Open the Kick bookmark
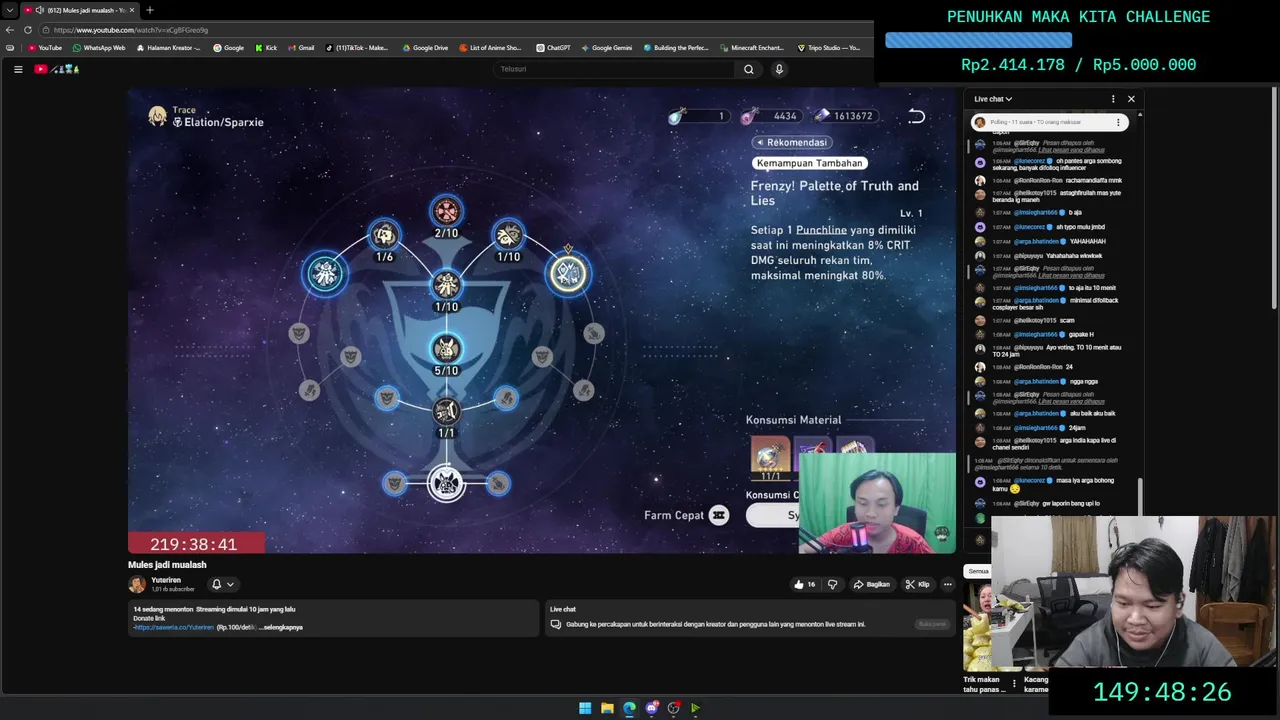Screen dimensions: 1280x720 click(x=266, y=48)
